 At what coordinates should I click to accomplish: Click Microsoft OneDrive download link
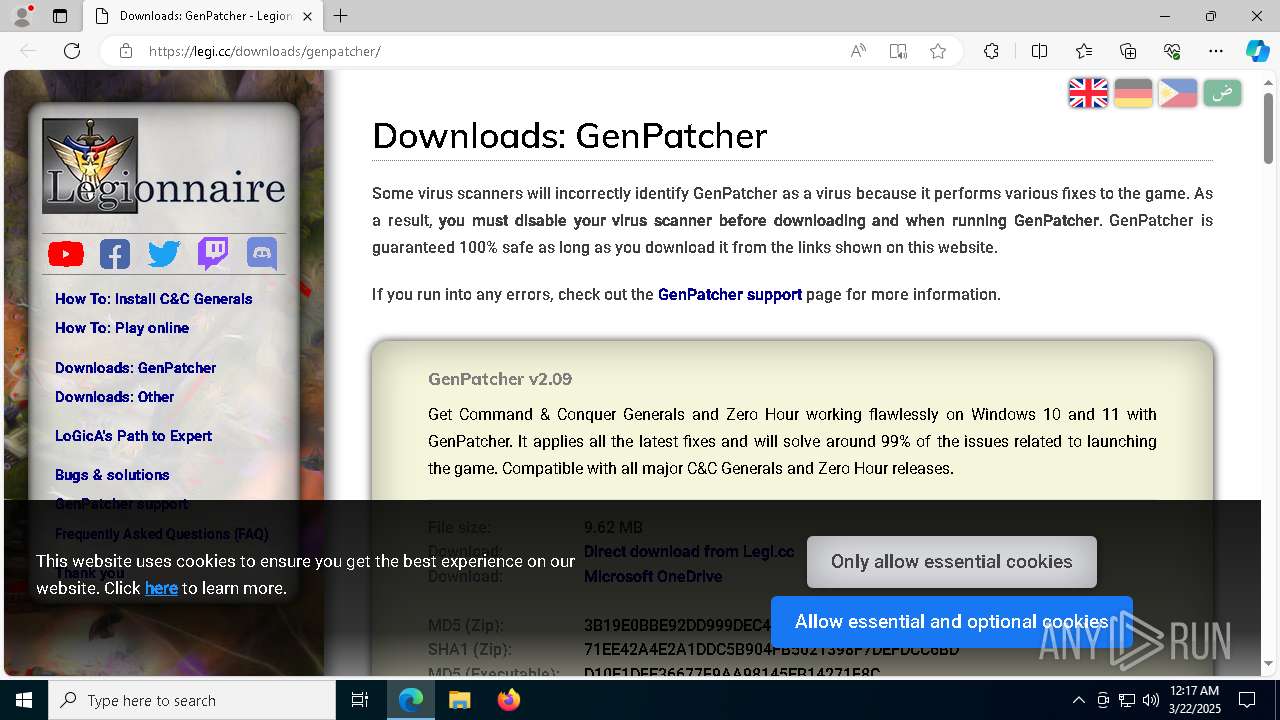[x=653, y=577]
